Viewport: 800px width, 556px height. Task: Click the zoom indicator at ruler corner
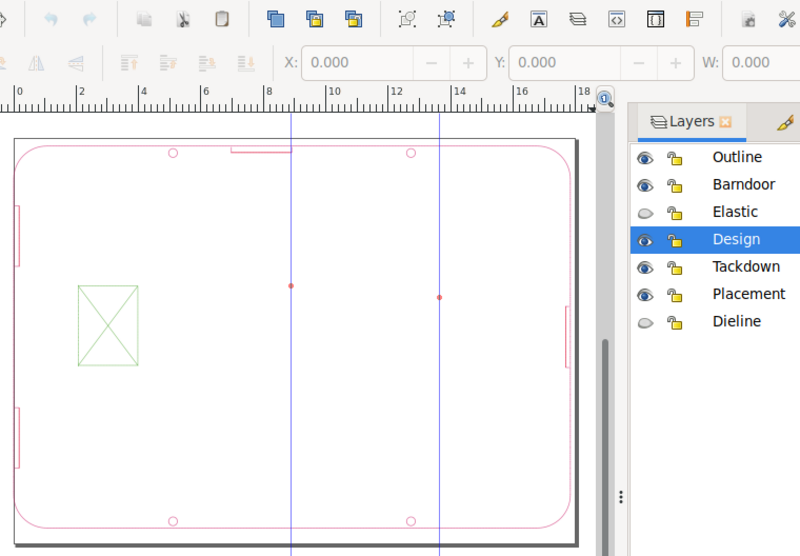pos(605,98)
